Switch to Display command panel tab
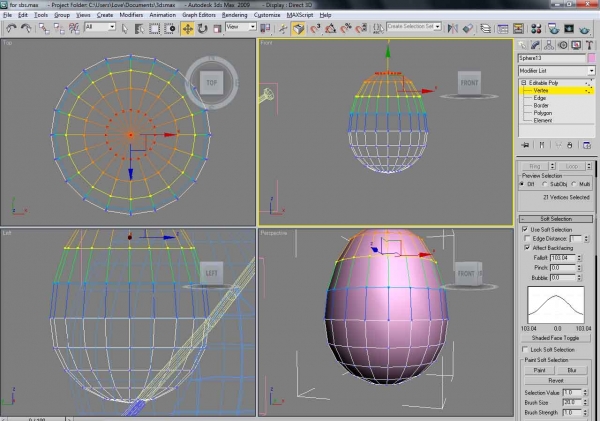Screen dimensions: 600x421 [576, 45]
